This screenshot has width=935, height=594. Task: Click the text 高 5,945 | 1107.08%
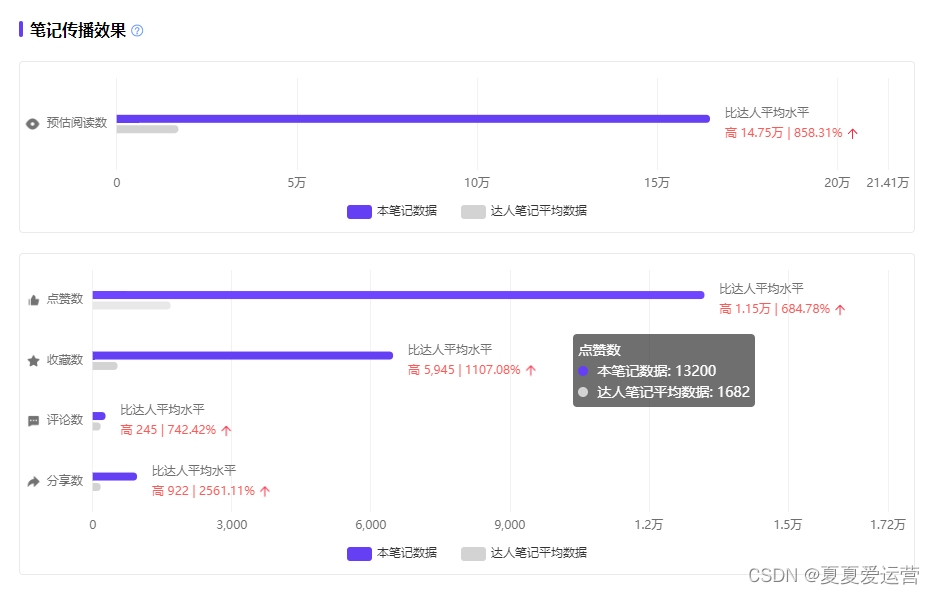click(x=464, y=370)
